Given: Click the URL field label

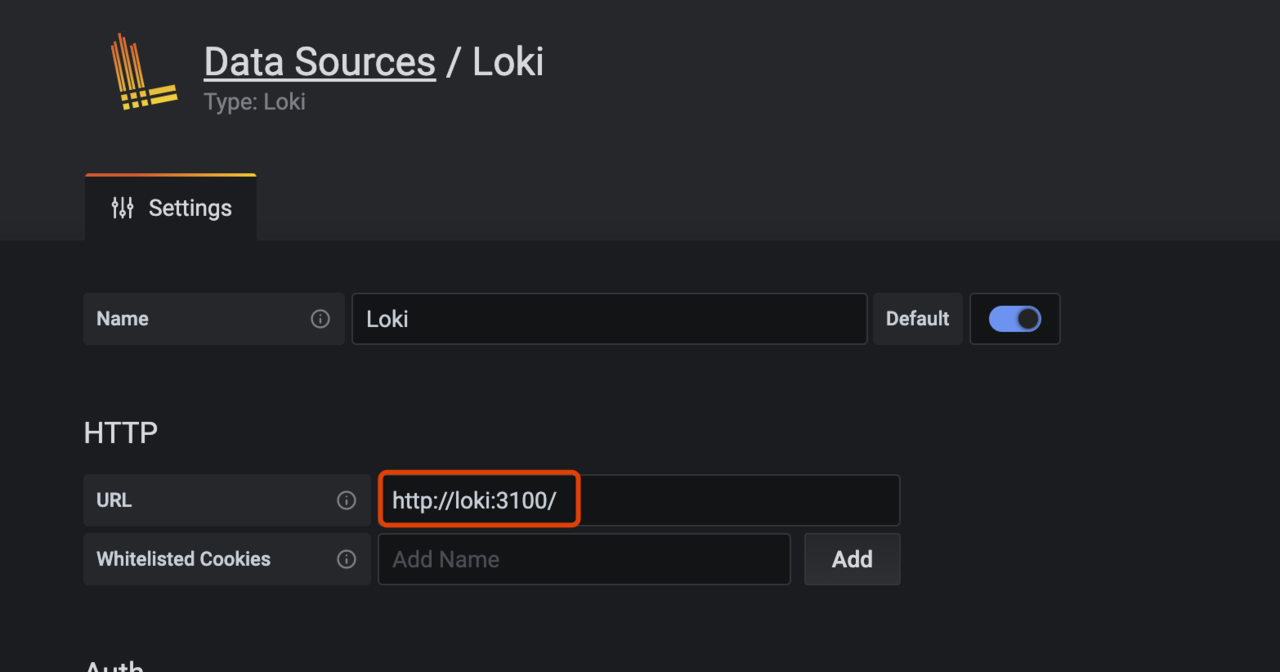Looking at the screenshot, I should pyautogui.click(x=114, y=500).
